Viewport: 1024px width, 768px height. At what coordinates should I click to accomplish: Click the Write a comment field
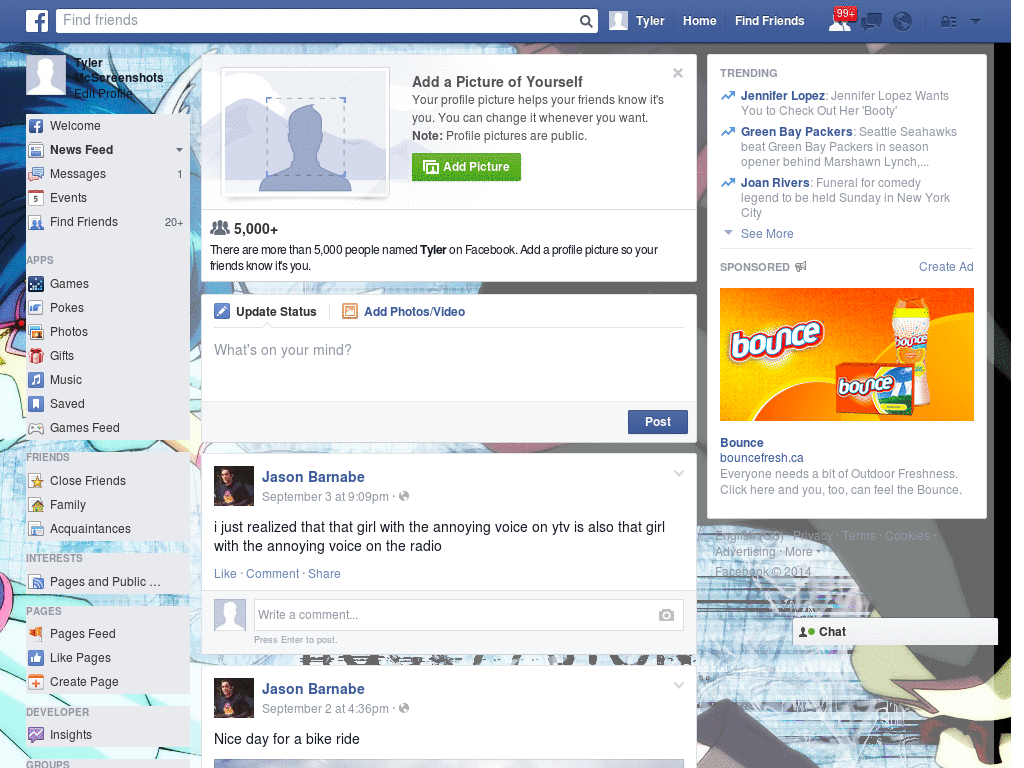(x=469, y=615)
